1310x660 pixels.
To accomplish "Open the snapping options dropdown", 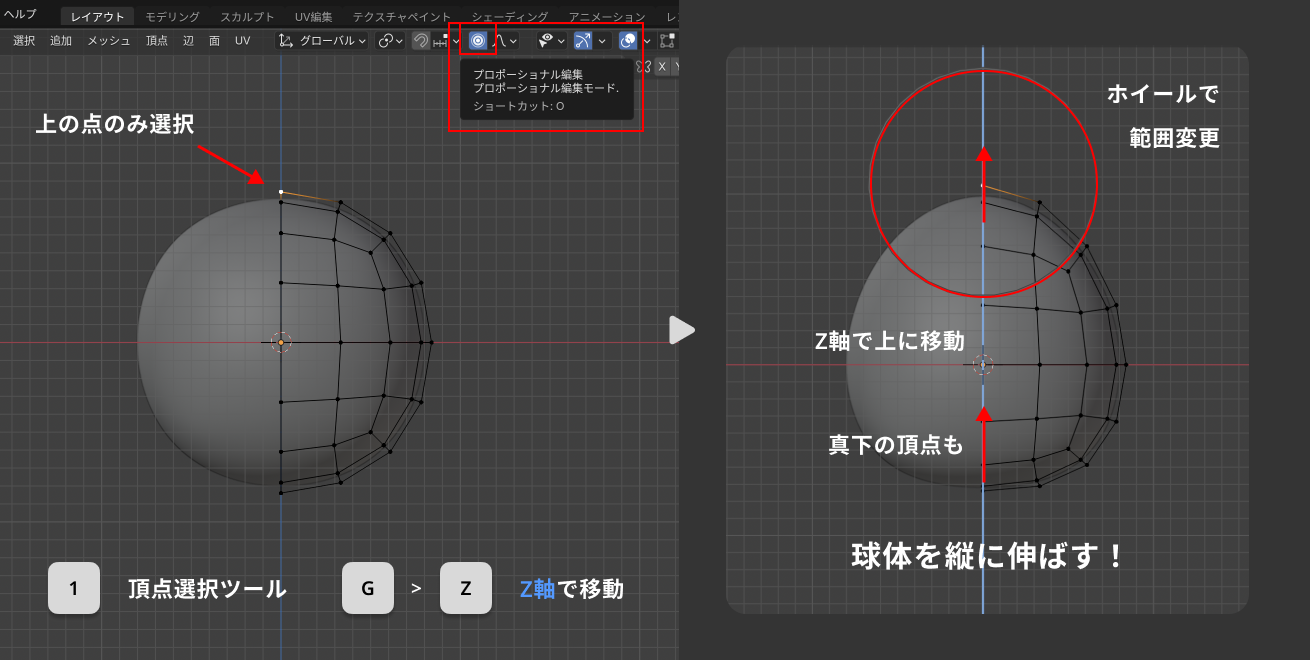I will click(446, 41).
